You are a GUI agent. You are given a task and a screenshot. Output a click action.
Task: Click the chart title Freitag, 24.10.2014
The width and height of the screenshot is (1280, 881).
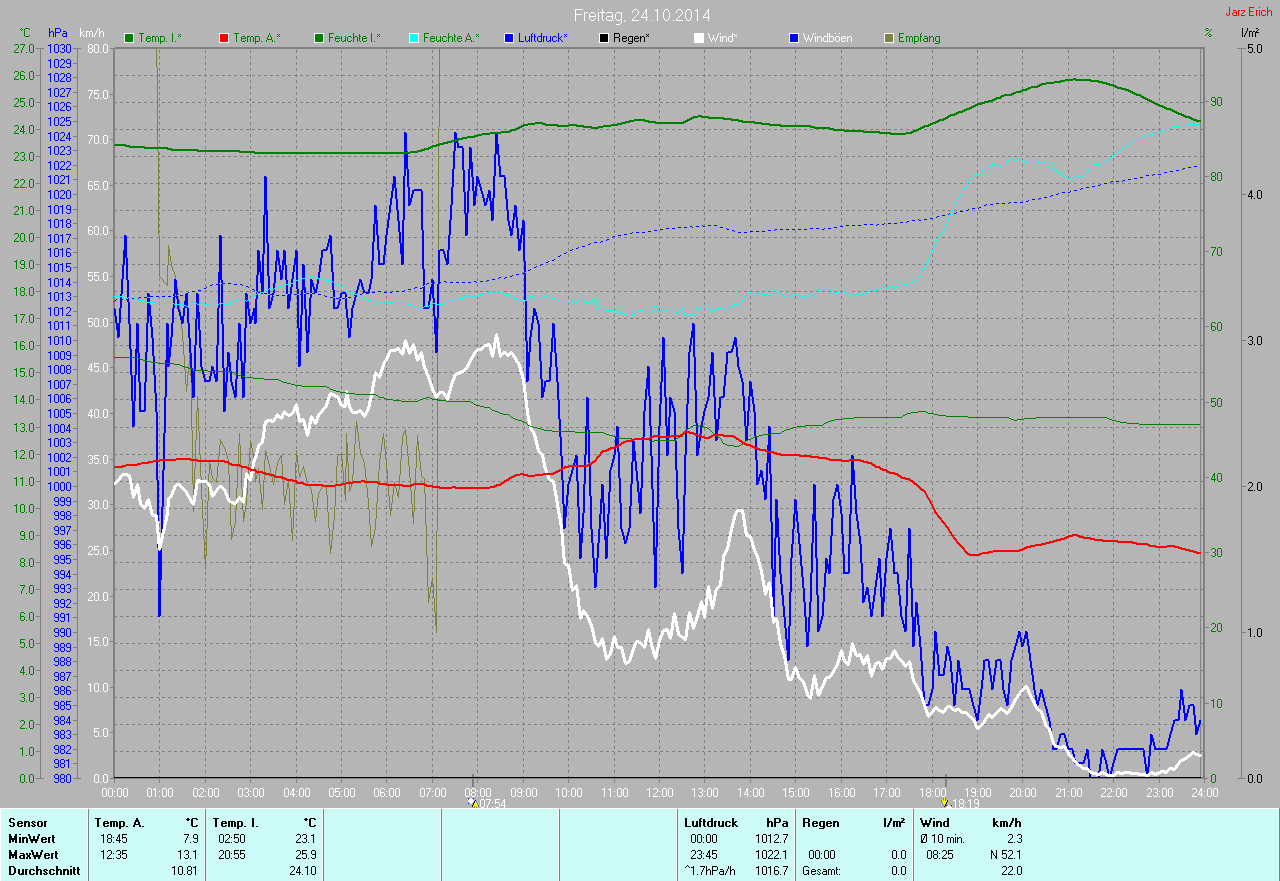(642, 15)
